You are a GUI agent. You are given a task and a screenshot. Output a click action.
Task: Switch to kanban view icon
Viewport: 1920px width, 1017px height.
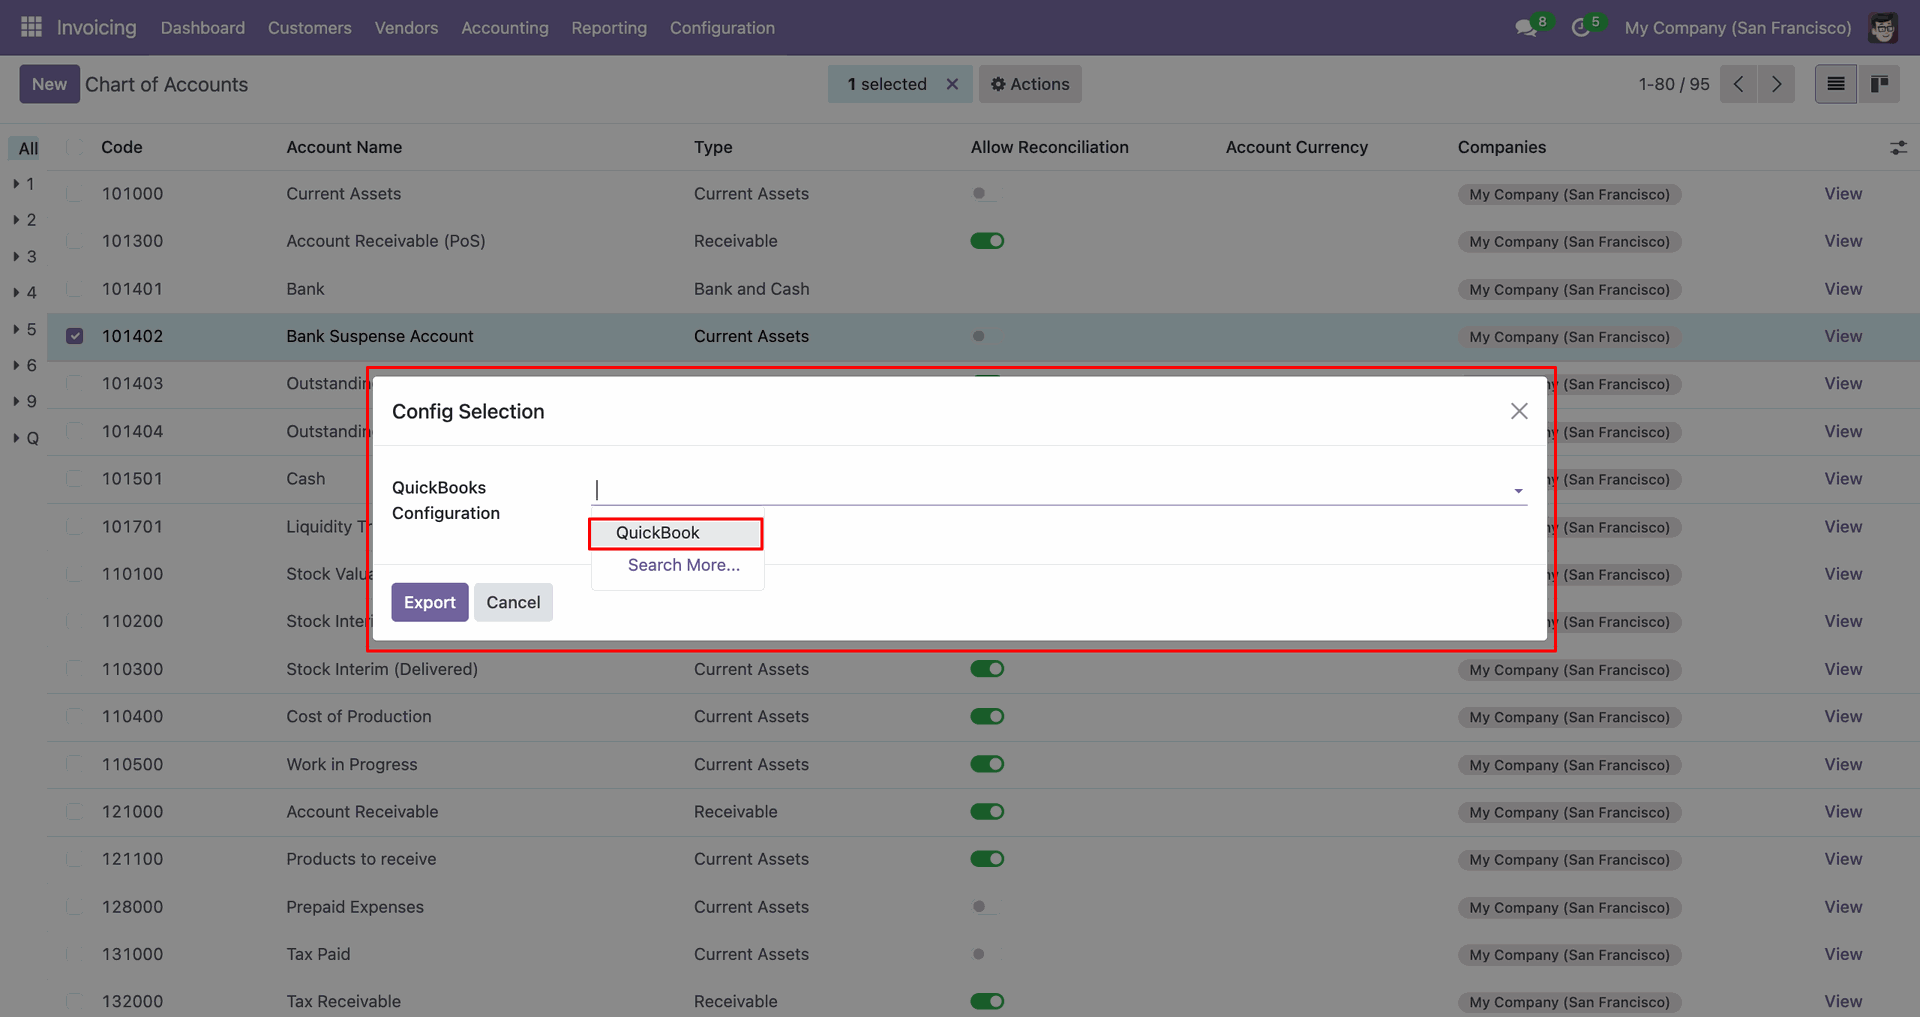click(x=1879, y=84)
